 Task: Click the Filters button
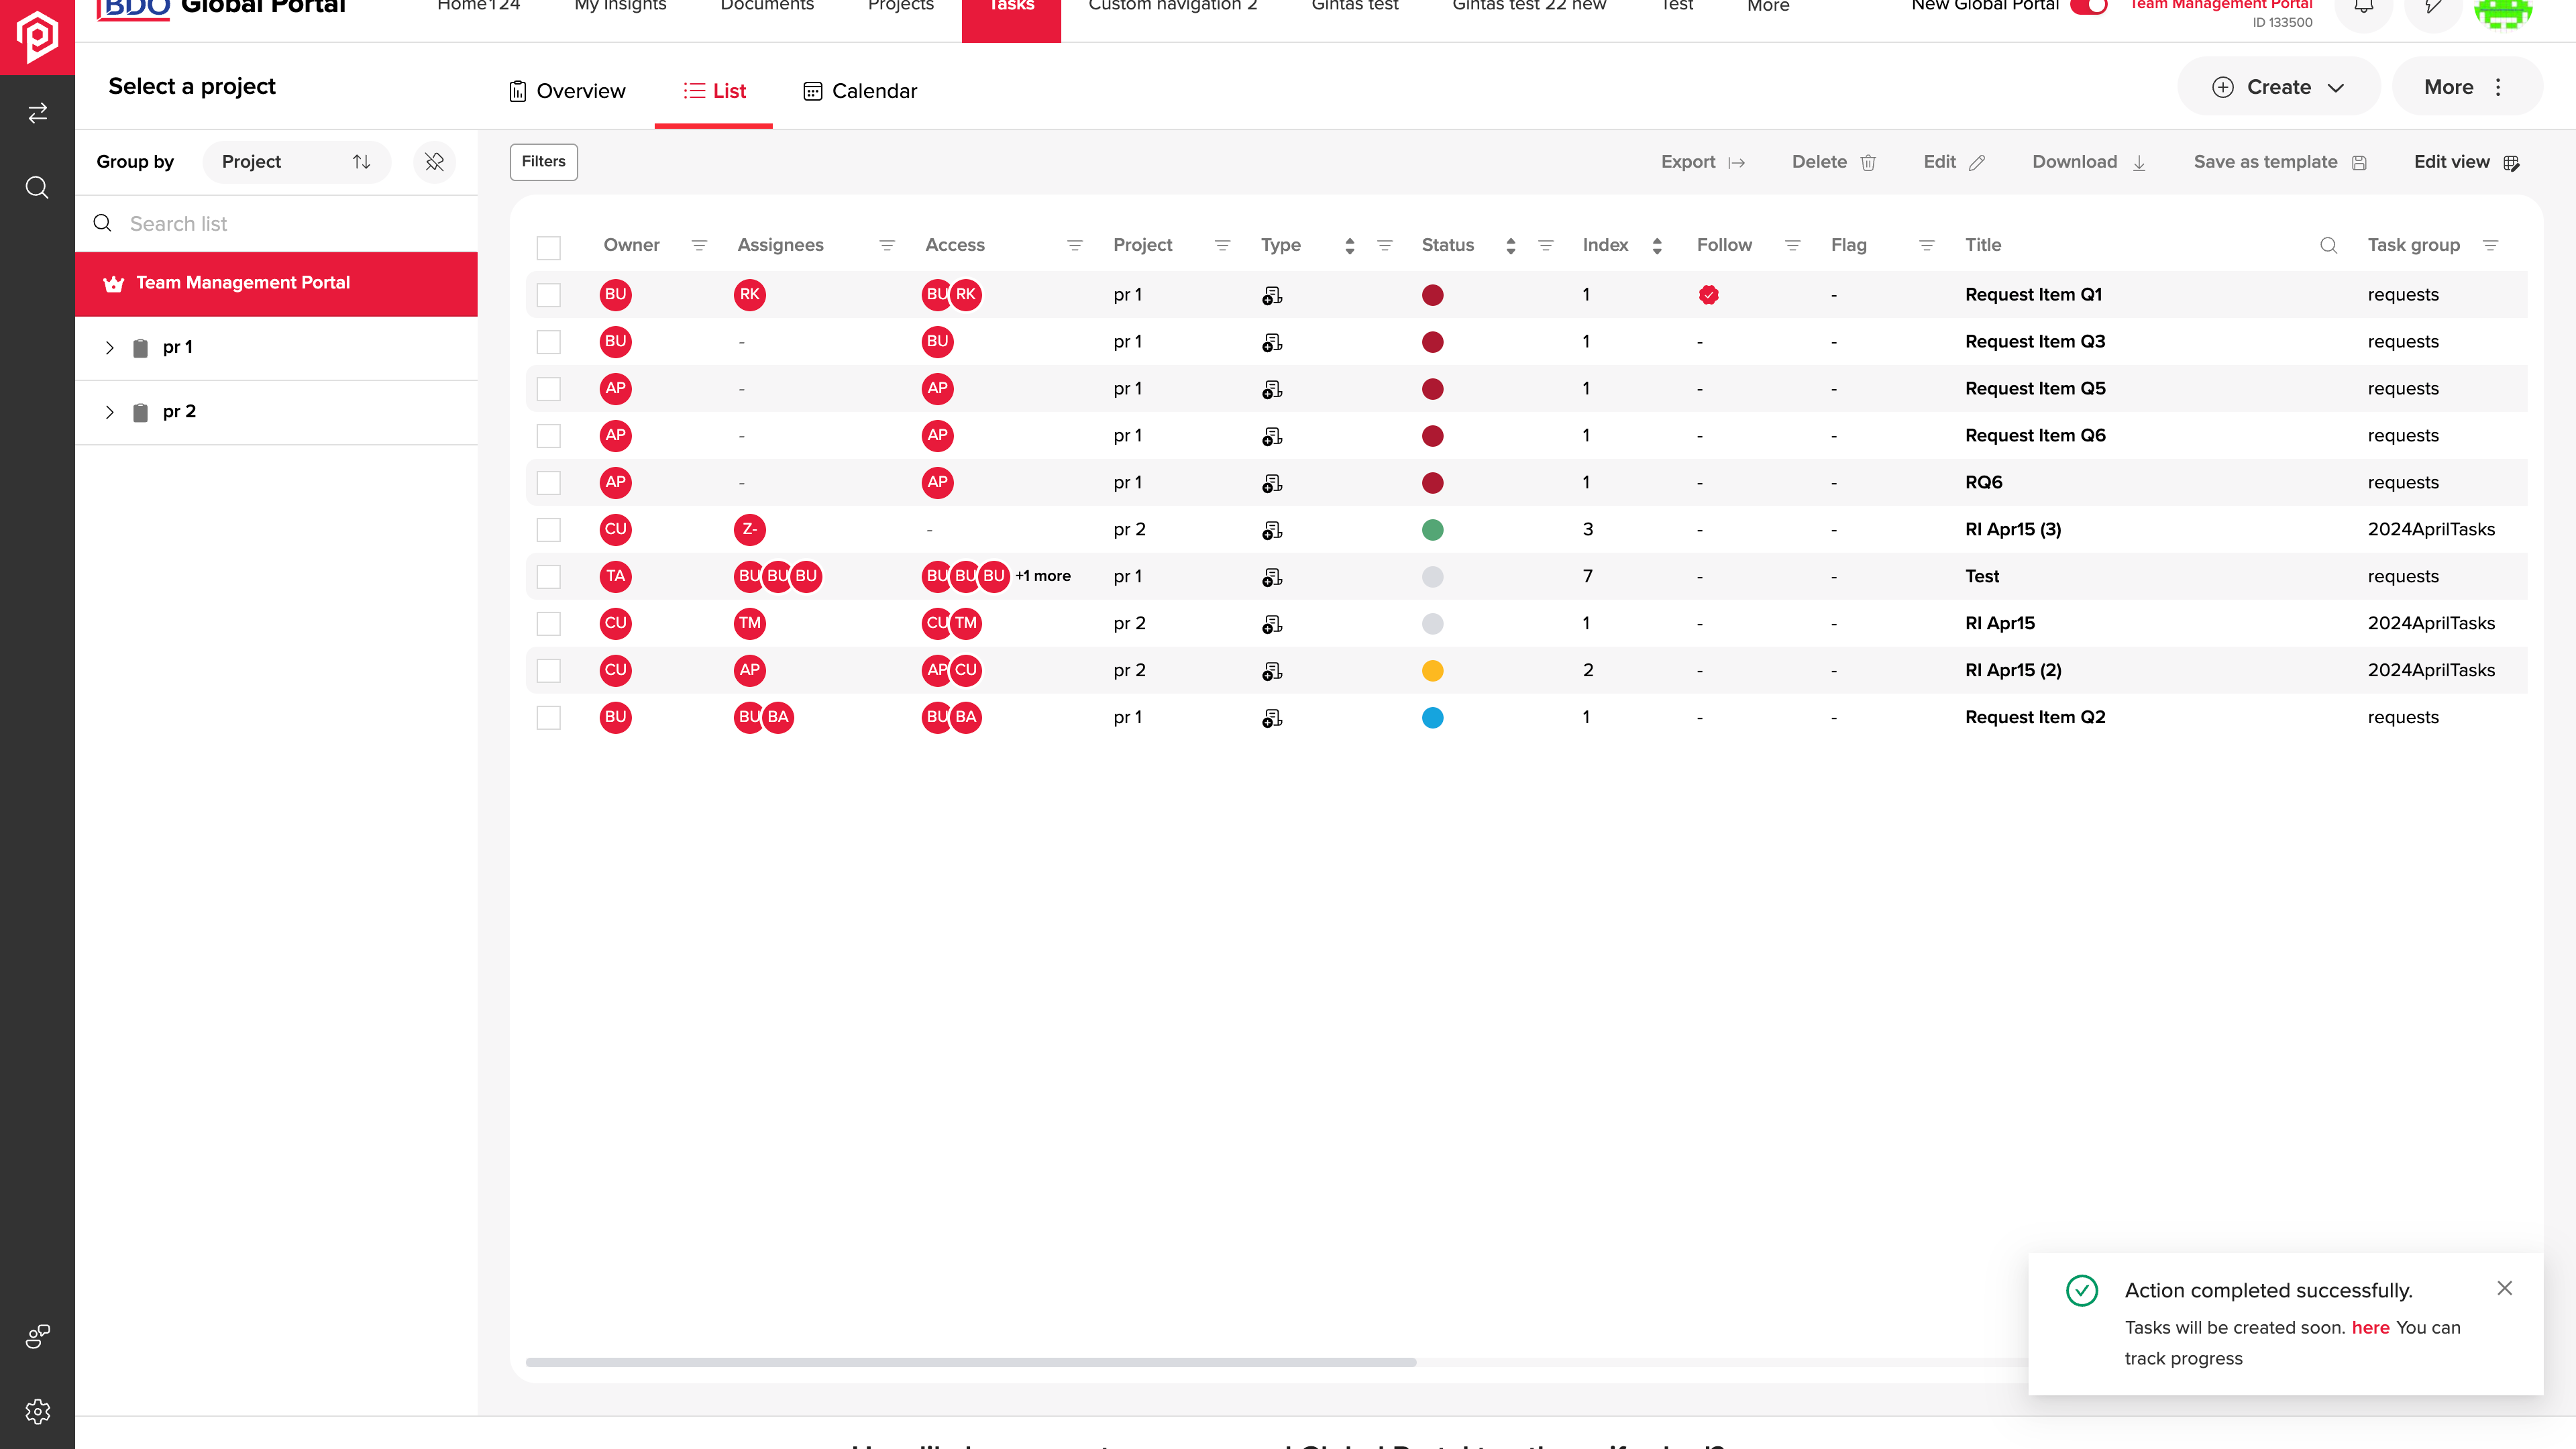click(x=543, y=162)
